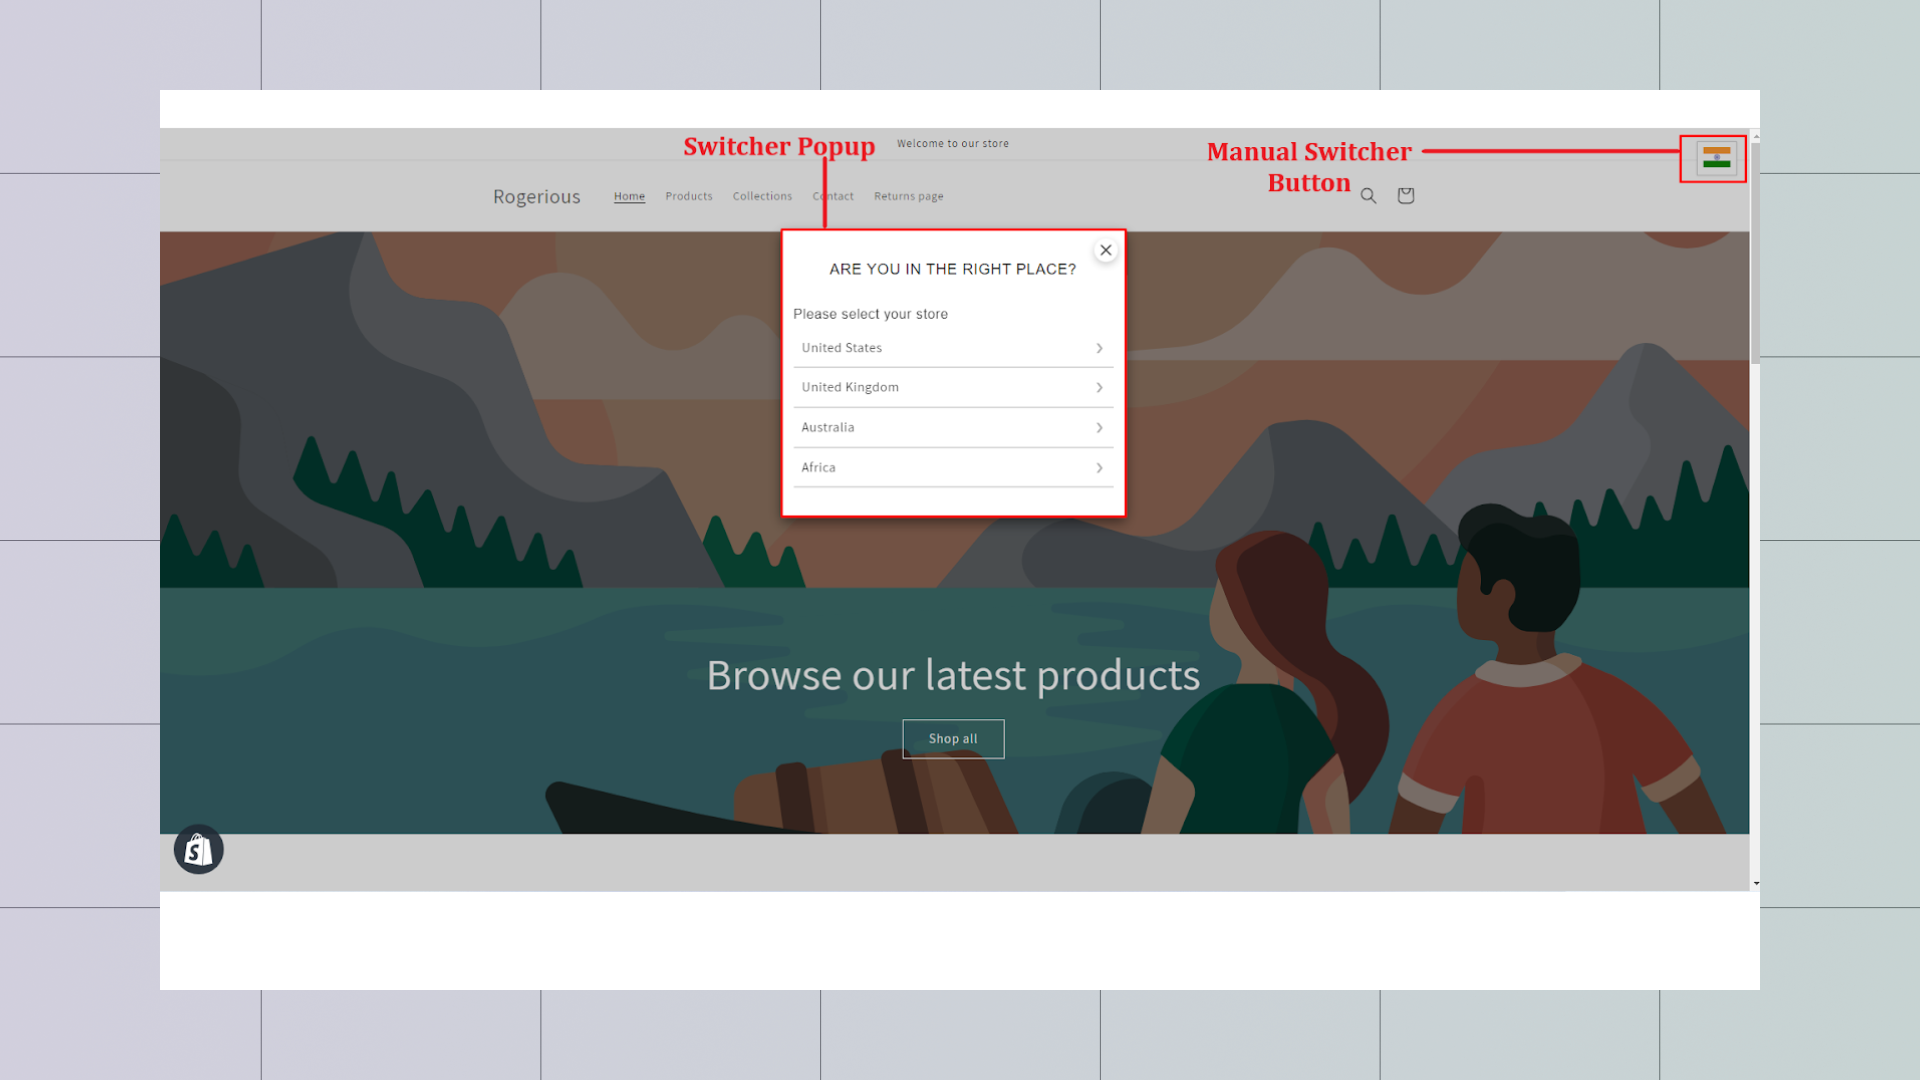
Task: Open the India flag store switcher button
Action: [x=1716, y=158]
